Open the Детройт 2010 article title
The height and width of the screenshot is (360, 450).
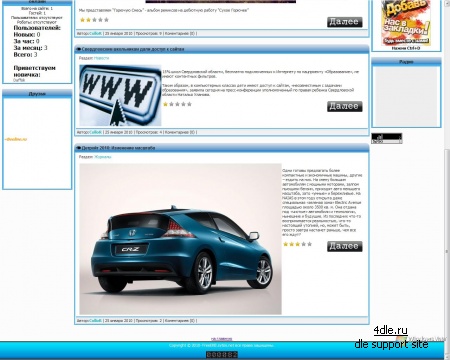coord(118,148)
